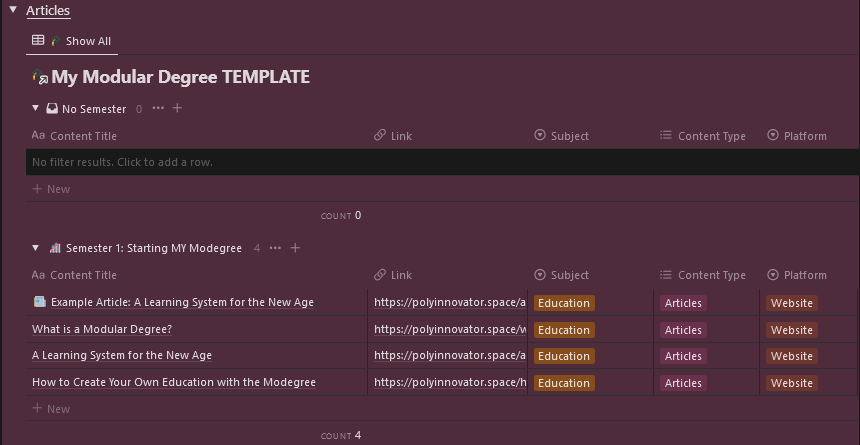Click Platform column header in Semester 1 table
Image resolution: width=860 pixels, height=445 pixels.
click(796, 275)
